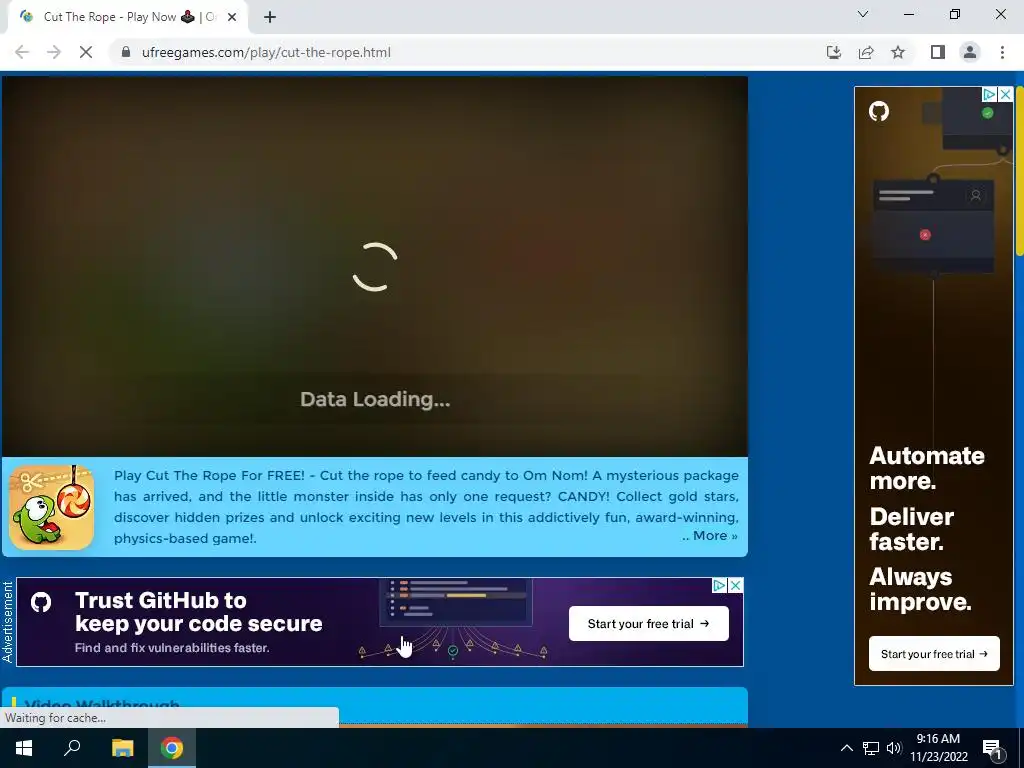
Task: Bookmark this tab with star icon
Action: pos(898,52)
